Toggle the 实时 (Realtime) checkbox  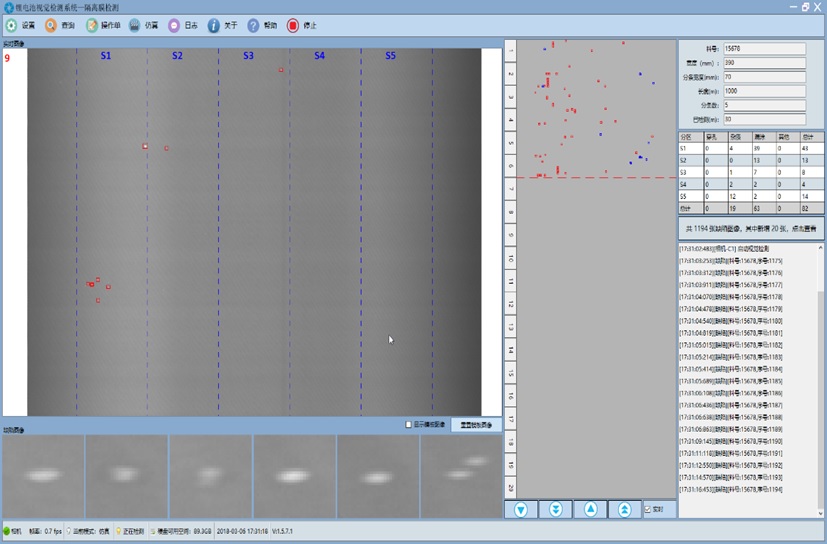(648, 509)
